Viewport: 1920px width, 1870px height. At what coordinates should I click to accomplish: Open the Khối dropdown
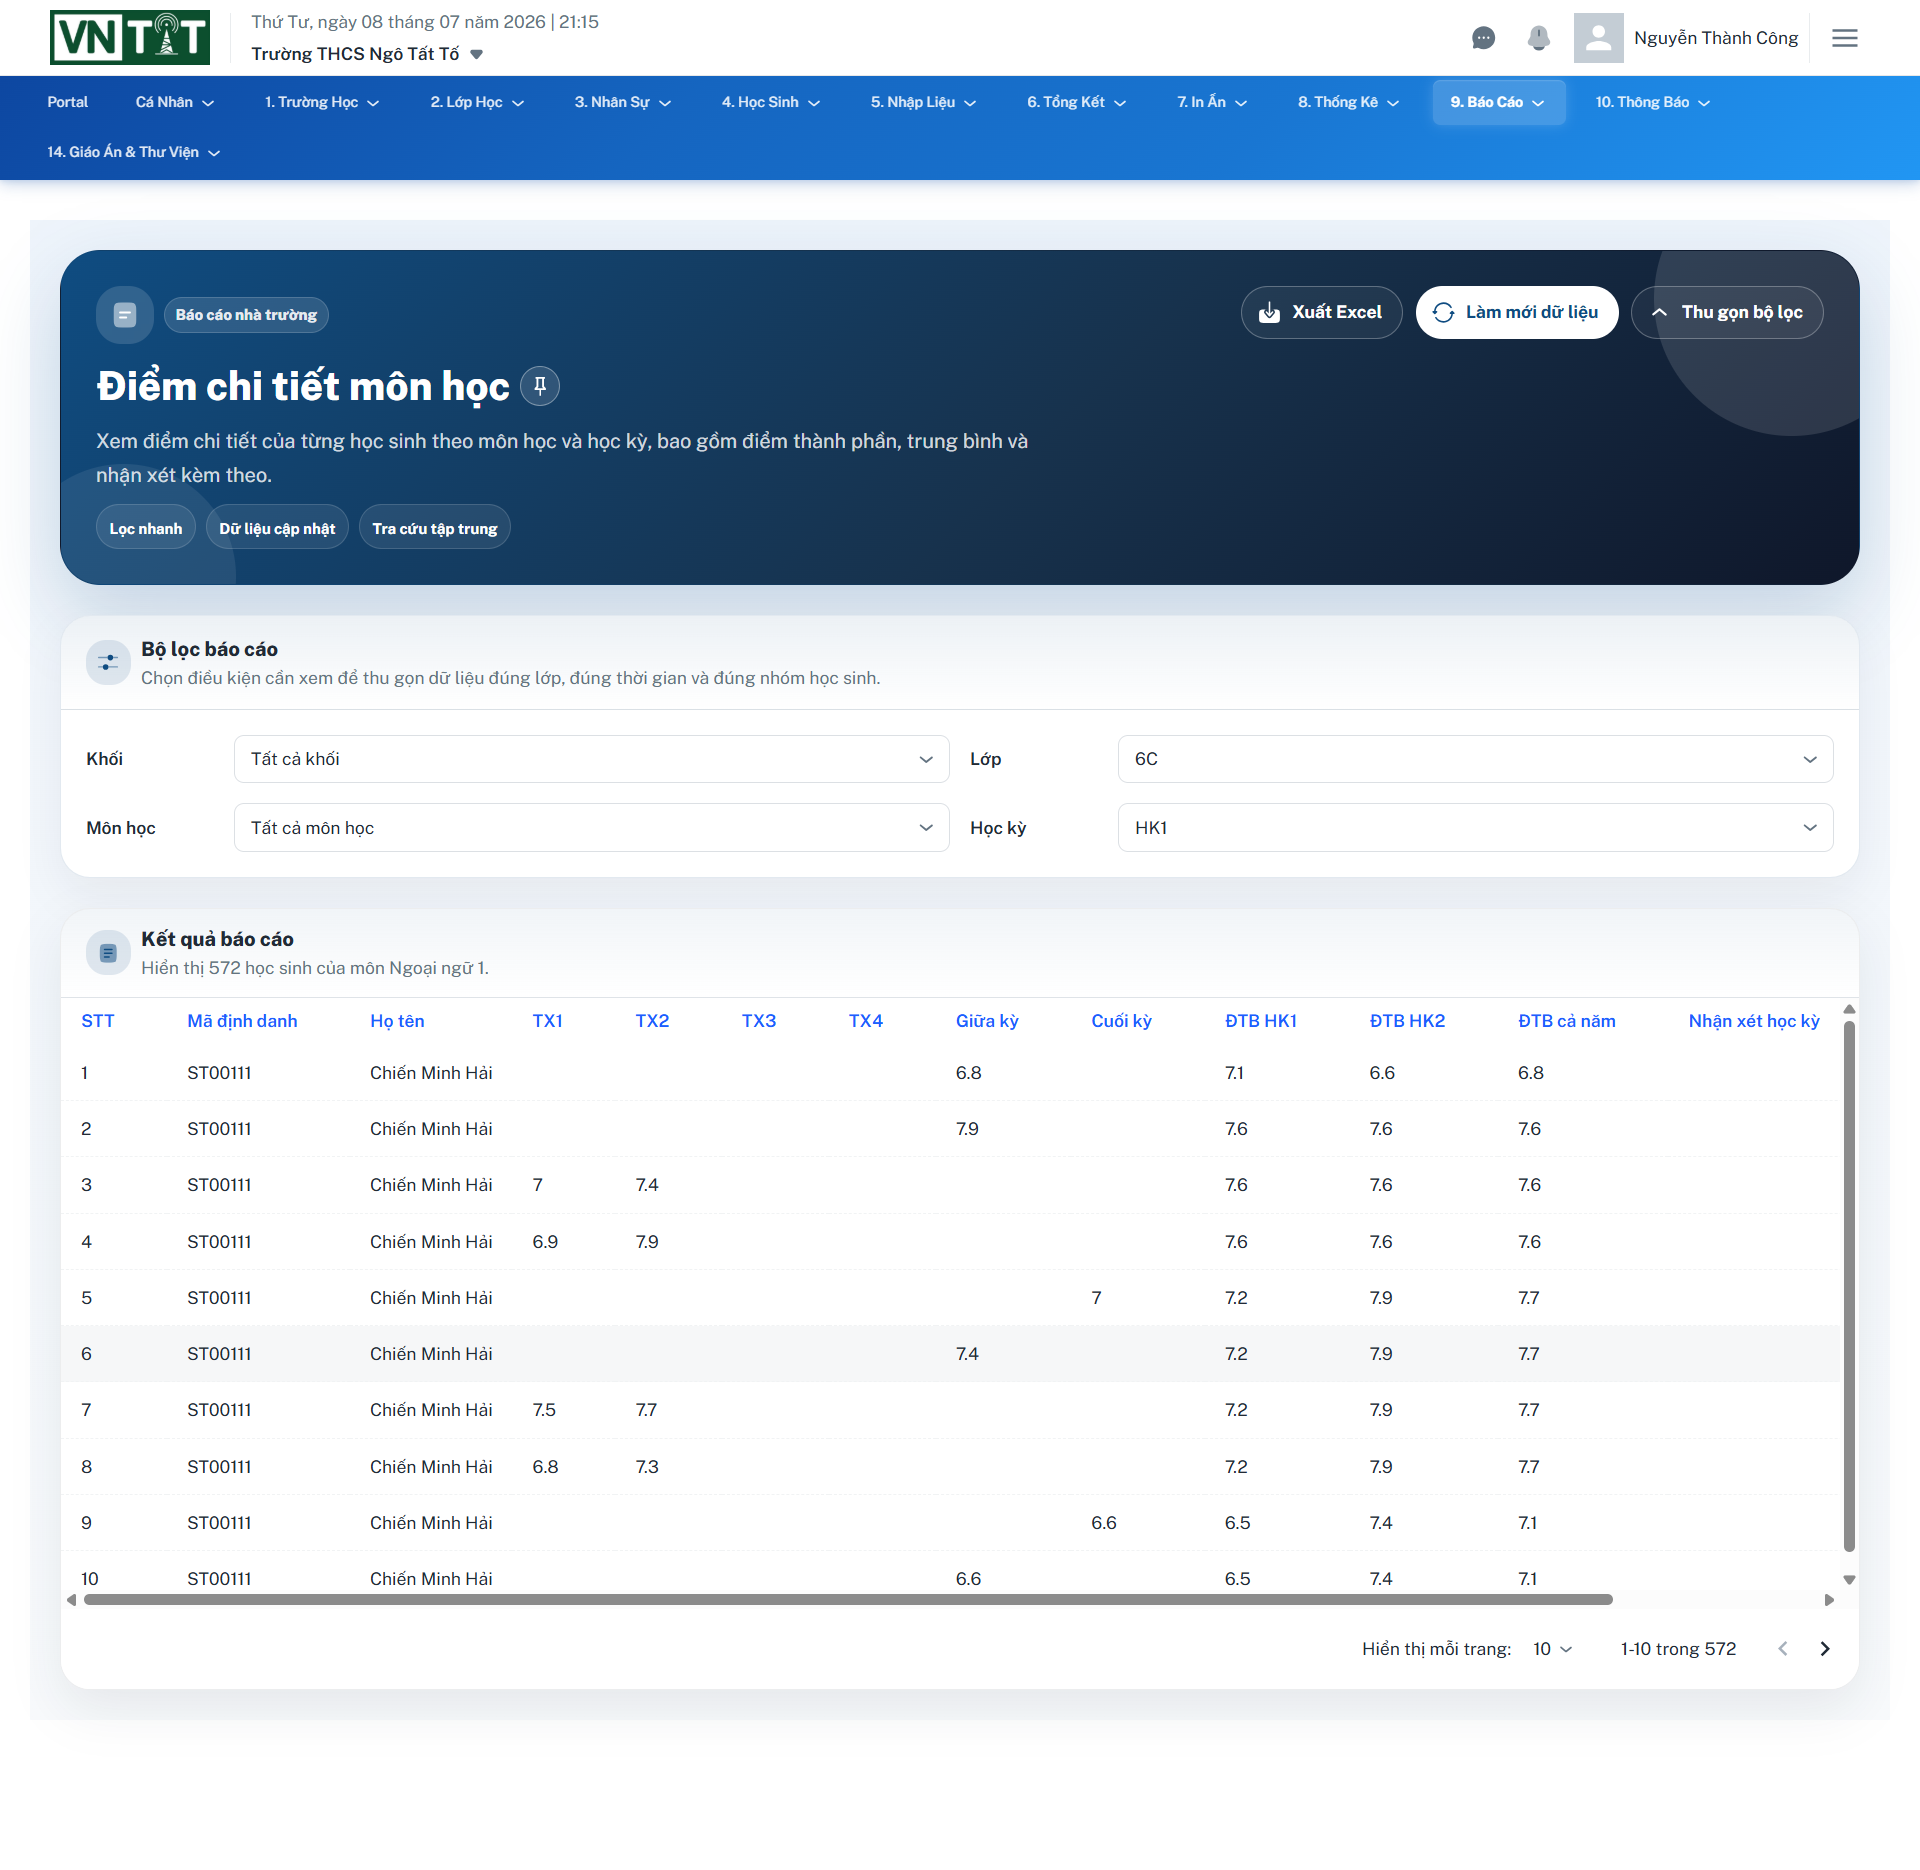tap(591, 759)
